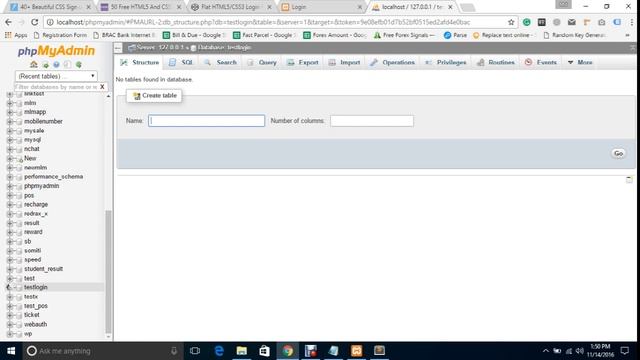
Task: Open the Search tab
Action: (220, 62)
